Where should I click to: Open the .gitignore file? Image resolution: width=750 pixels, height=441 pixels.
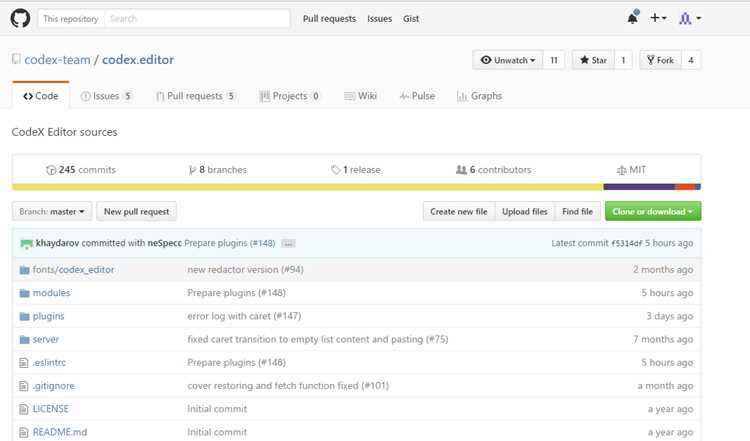click(x=53, y=386)
